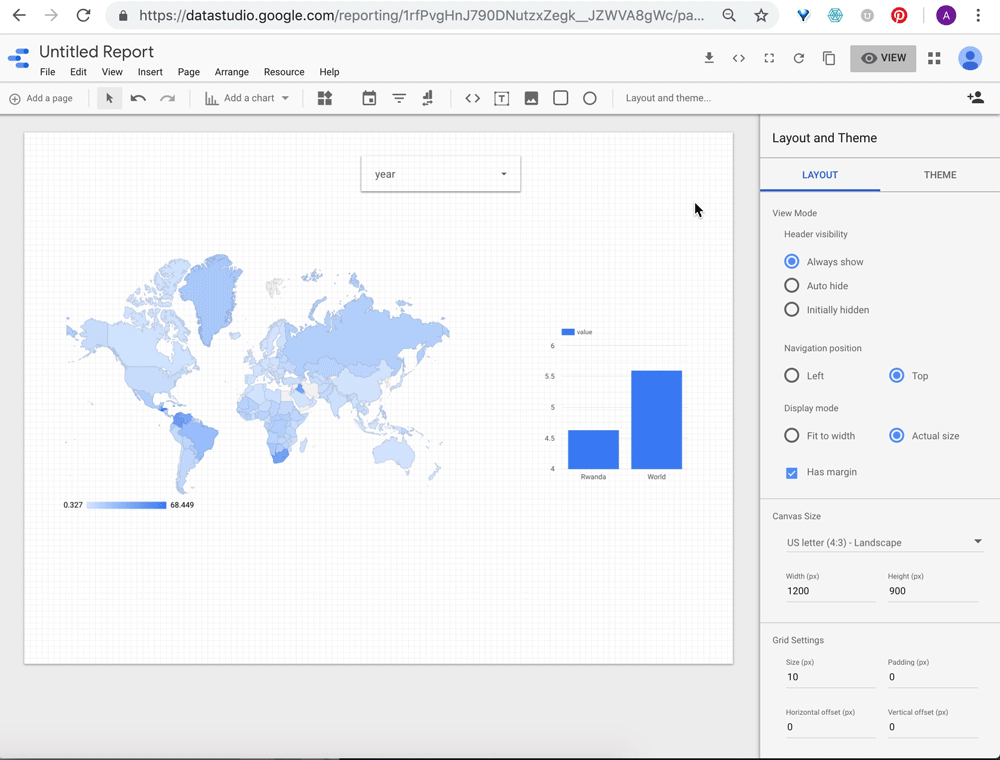Image resolution: width=1000 pixels, height=760 pixels.
Task: Click Add a page button
Action: coord(41,98)
